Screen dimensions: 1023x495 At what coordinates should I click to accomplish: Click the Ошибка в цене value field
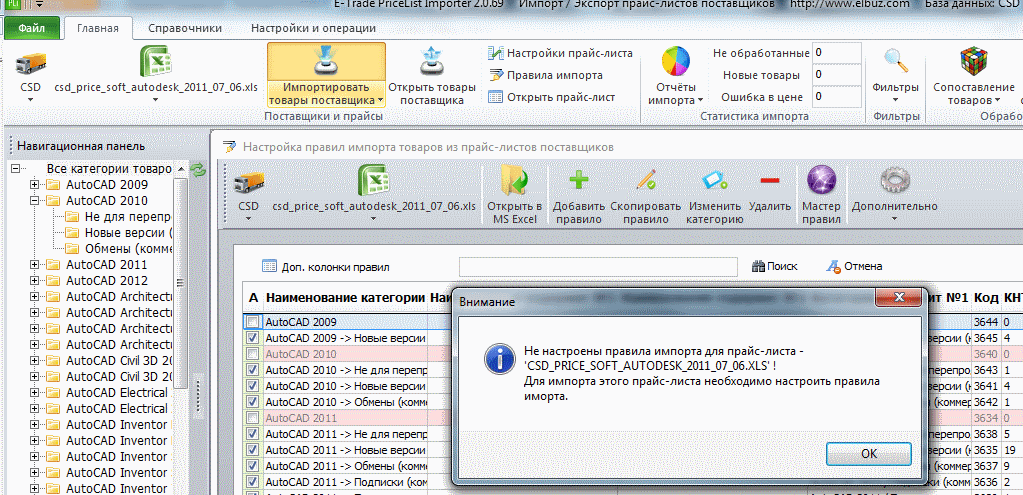click(836, 97)
